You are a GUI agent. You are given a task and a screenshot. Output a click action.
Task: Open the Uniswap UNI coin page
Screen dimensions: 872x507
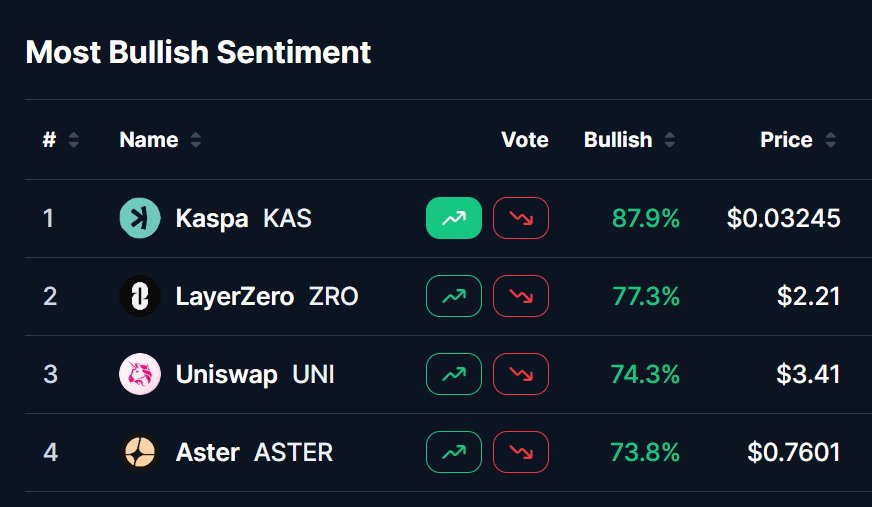[255, 374]
